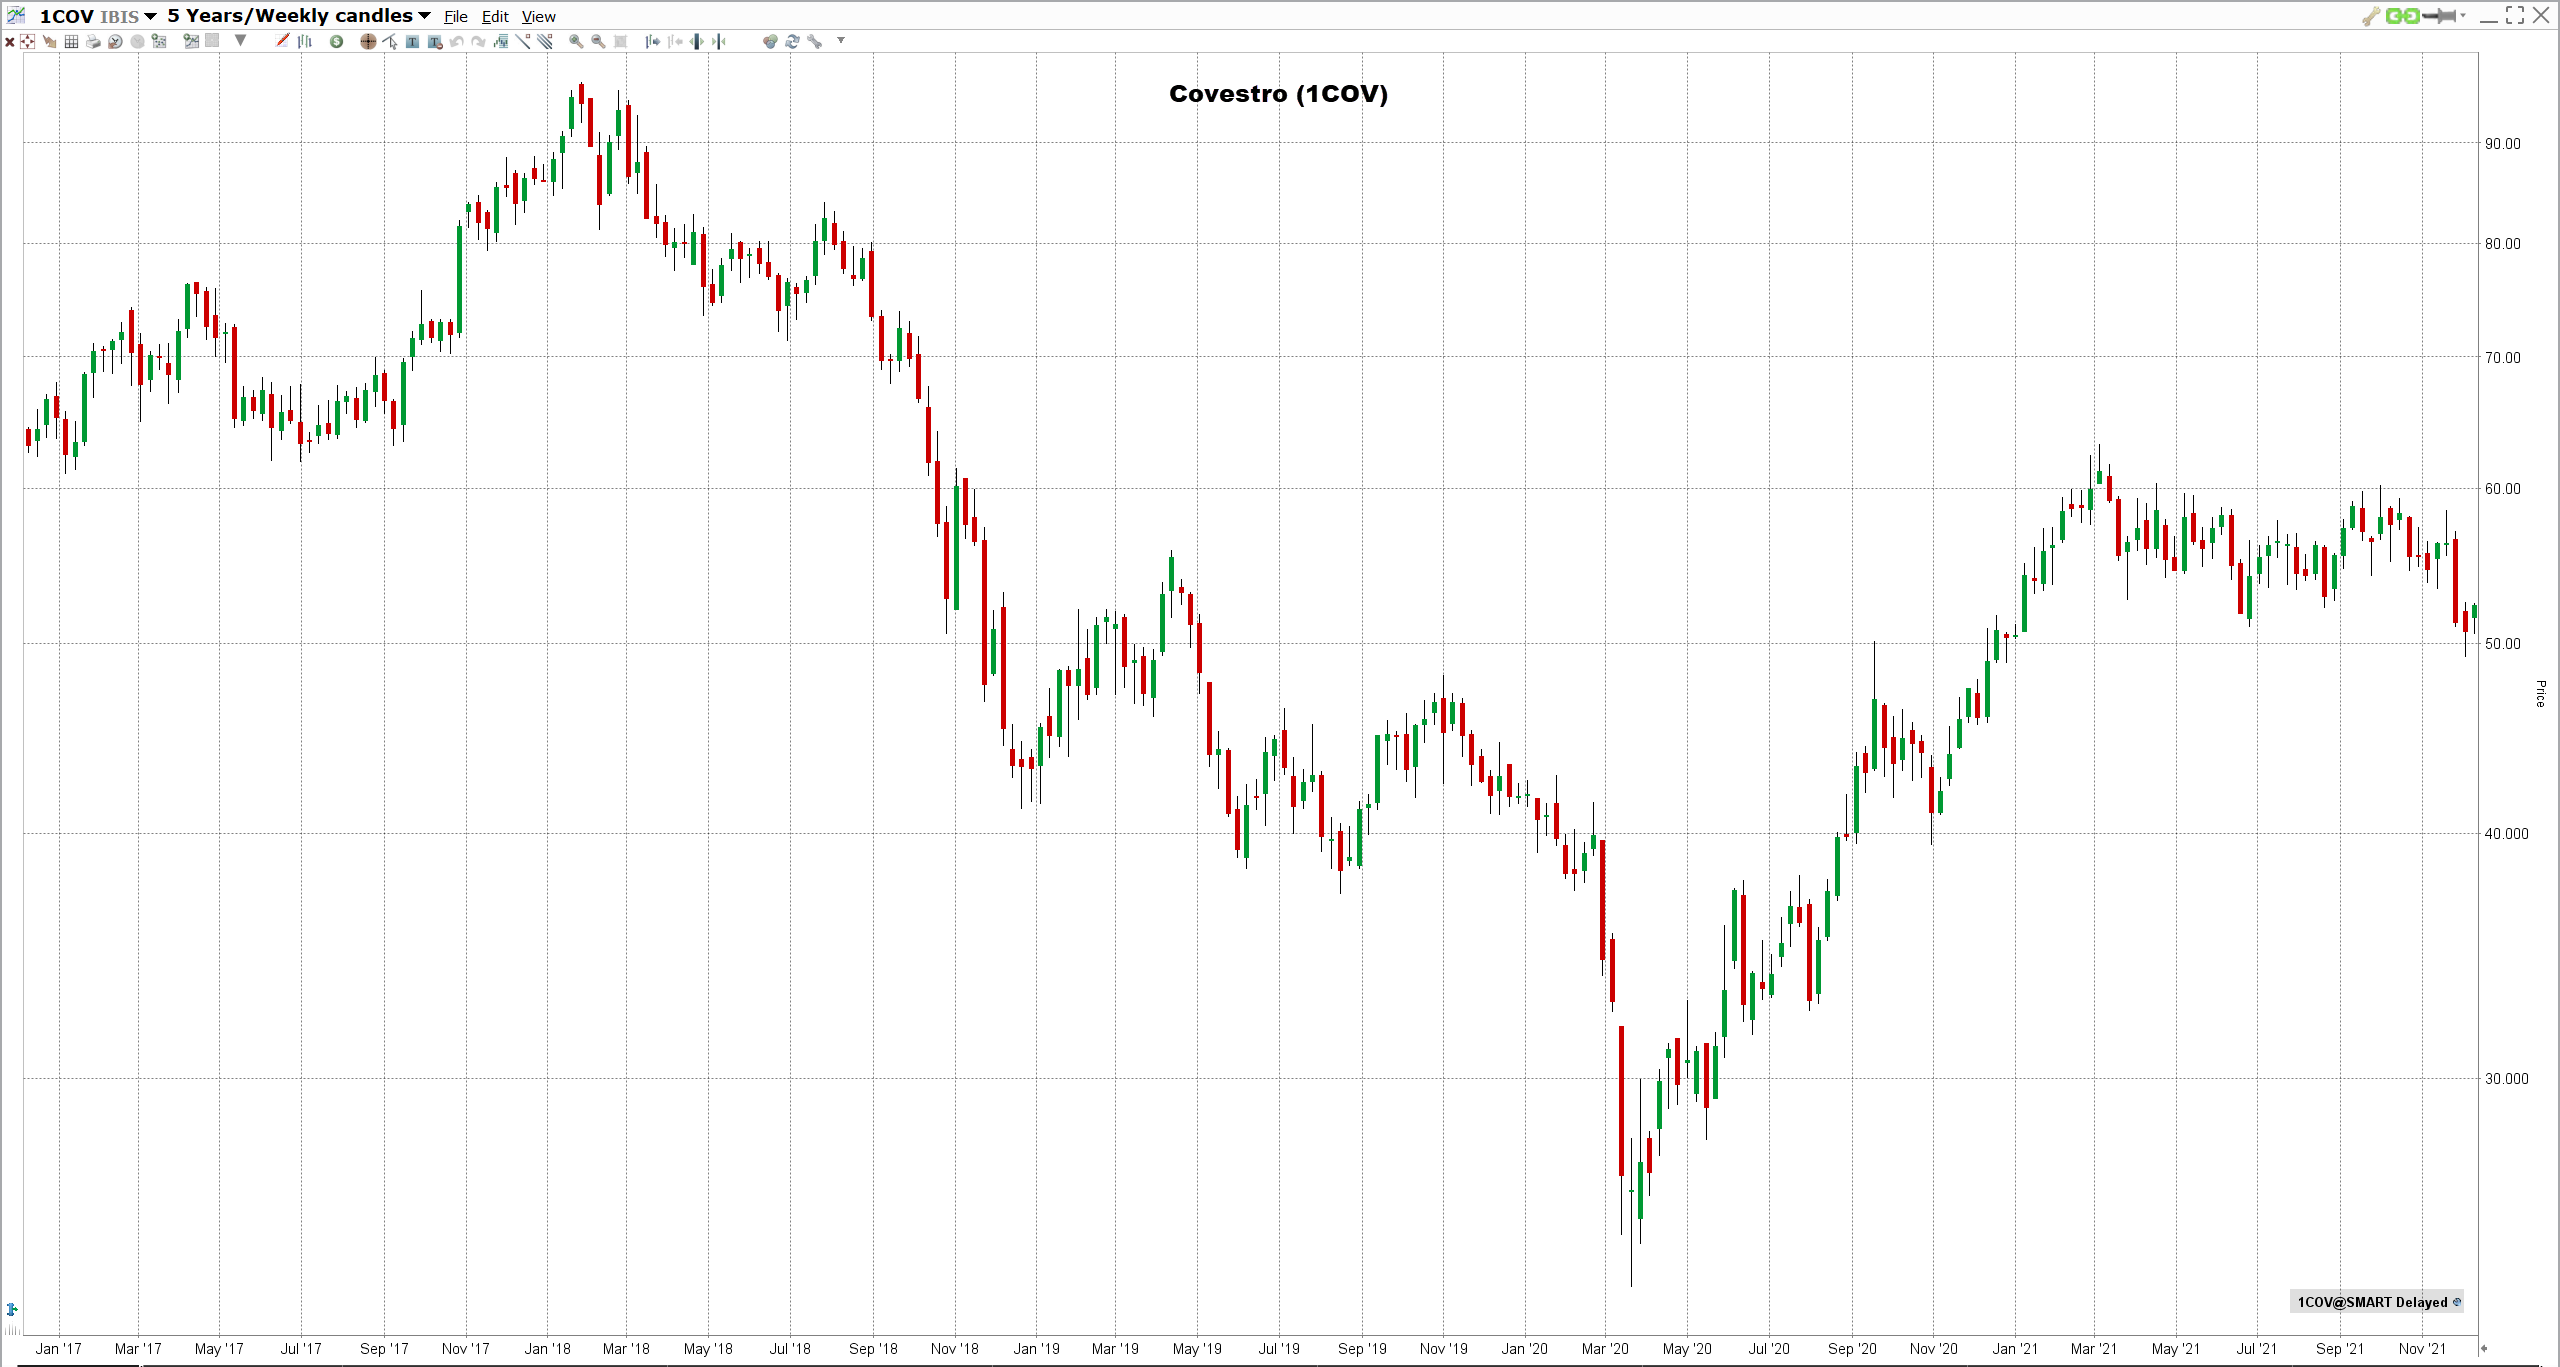Click the Covestro (1COV) chart title
Viewport: 2560px width, 1367px height.
coord(1278,94)
